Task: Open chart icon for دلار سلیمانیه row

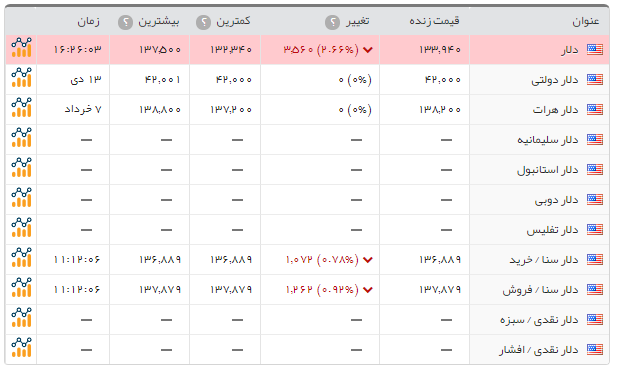Action: (21, 138)
